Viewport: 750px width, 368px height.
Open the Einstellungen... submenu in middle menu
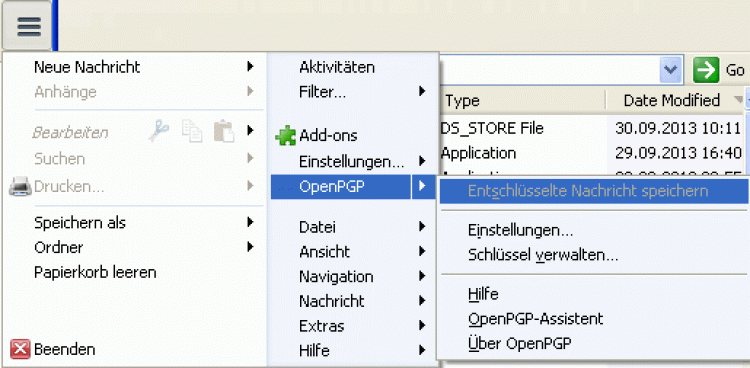[x=353, y=161]
